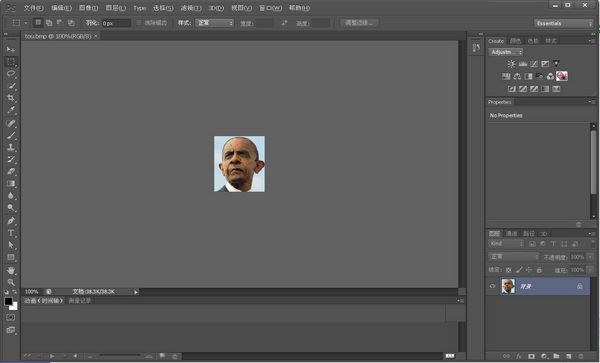600x363 pixels.
Task: Choose Add to selection mode
Action: tap(49, 23)
